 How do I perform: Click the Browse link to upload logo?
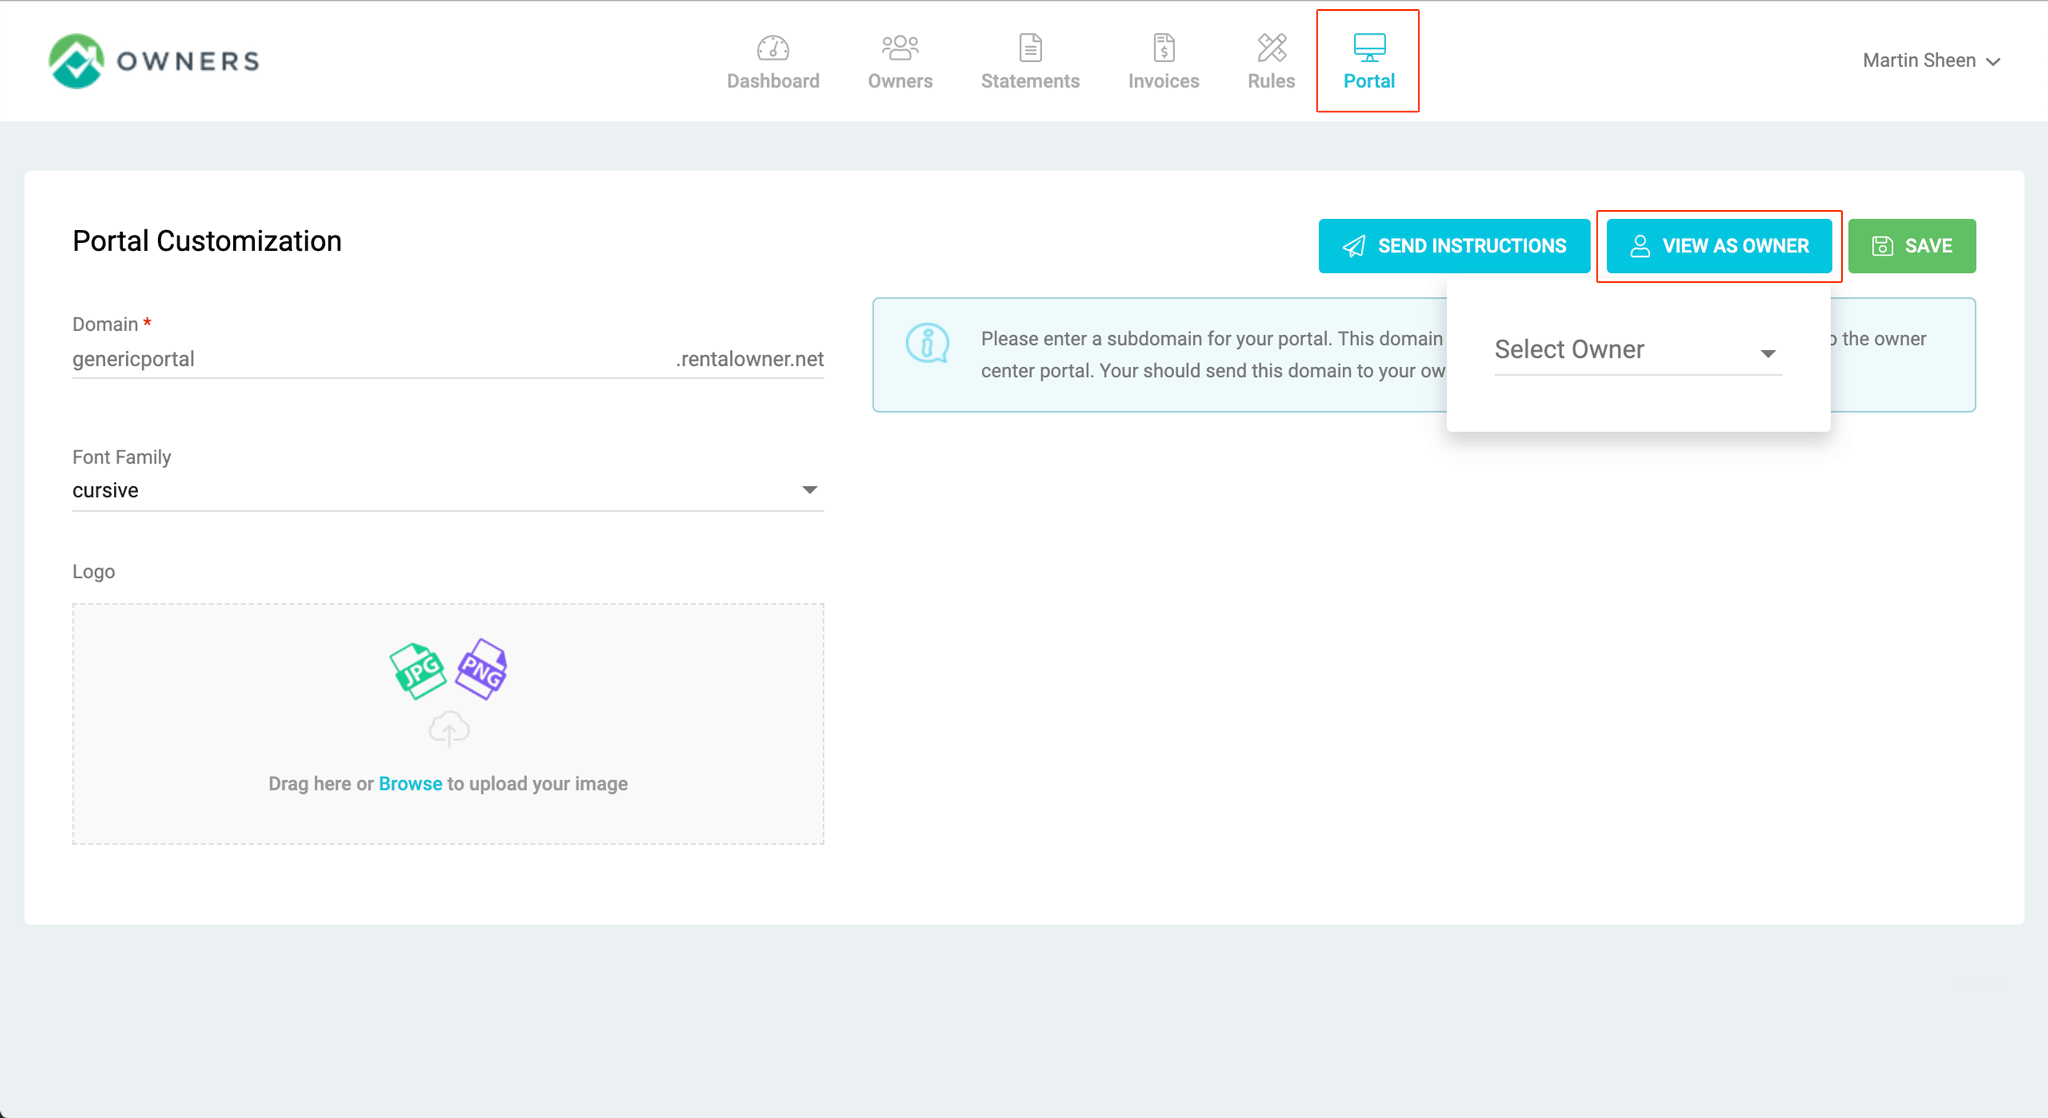click(410, 784)
